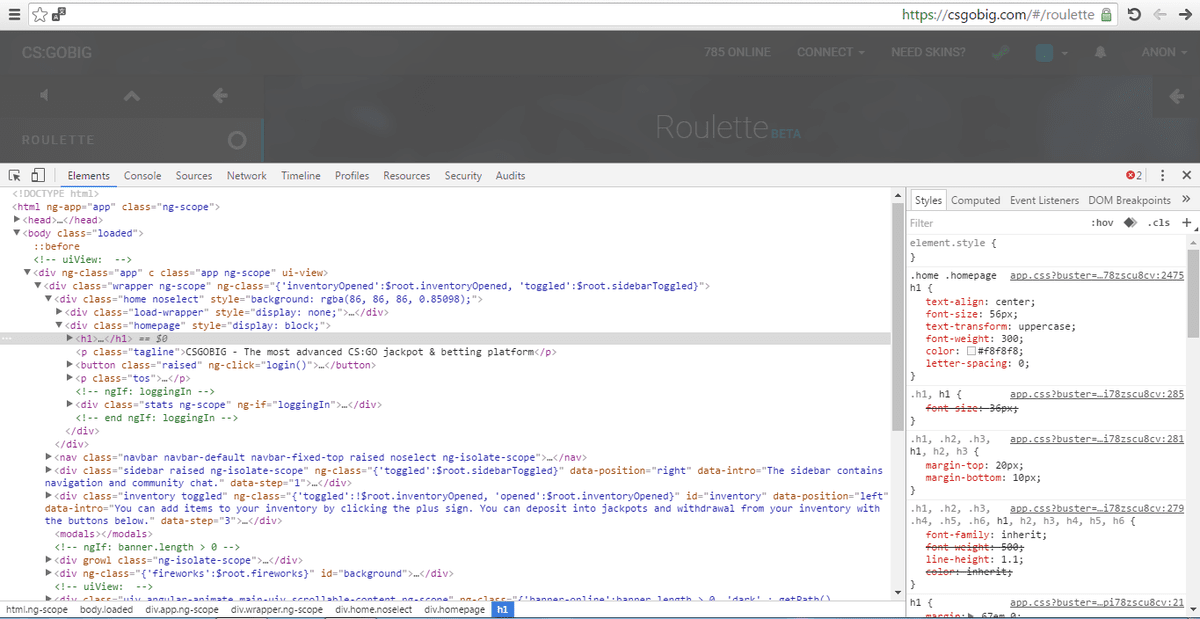Toggle the .cls element classes panel
This screenshot has height=619, width=1200.
pos(1158,223)
